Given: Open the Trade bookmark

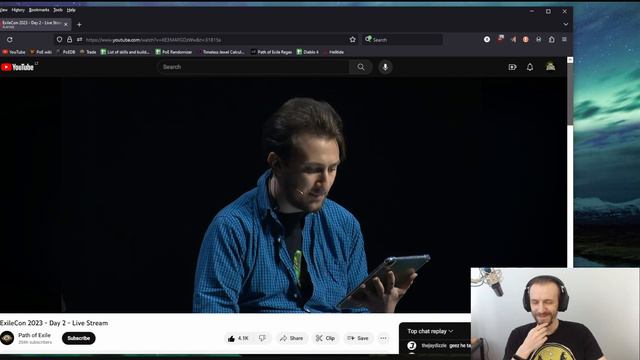Looking at the screenshot, I should coord(88,52).
